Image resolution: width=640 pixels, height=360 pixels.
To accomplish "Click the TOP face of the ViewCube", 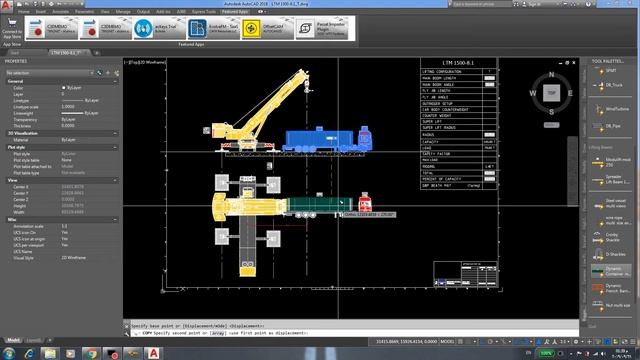I will pos(551,93).
